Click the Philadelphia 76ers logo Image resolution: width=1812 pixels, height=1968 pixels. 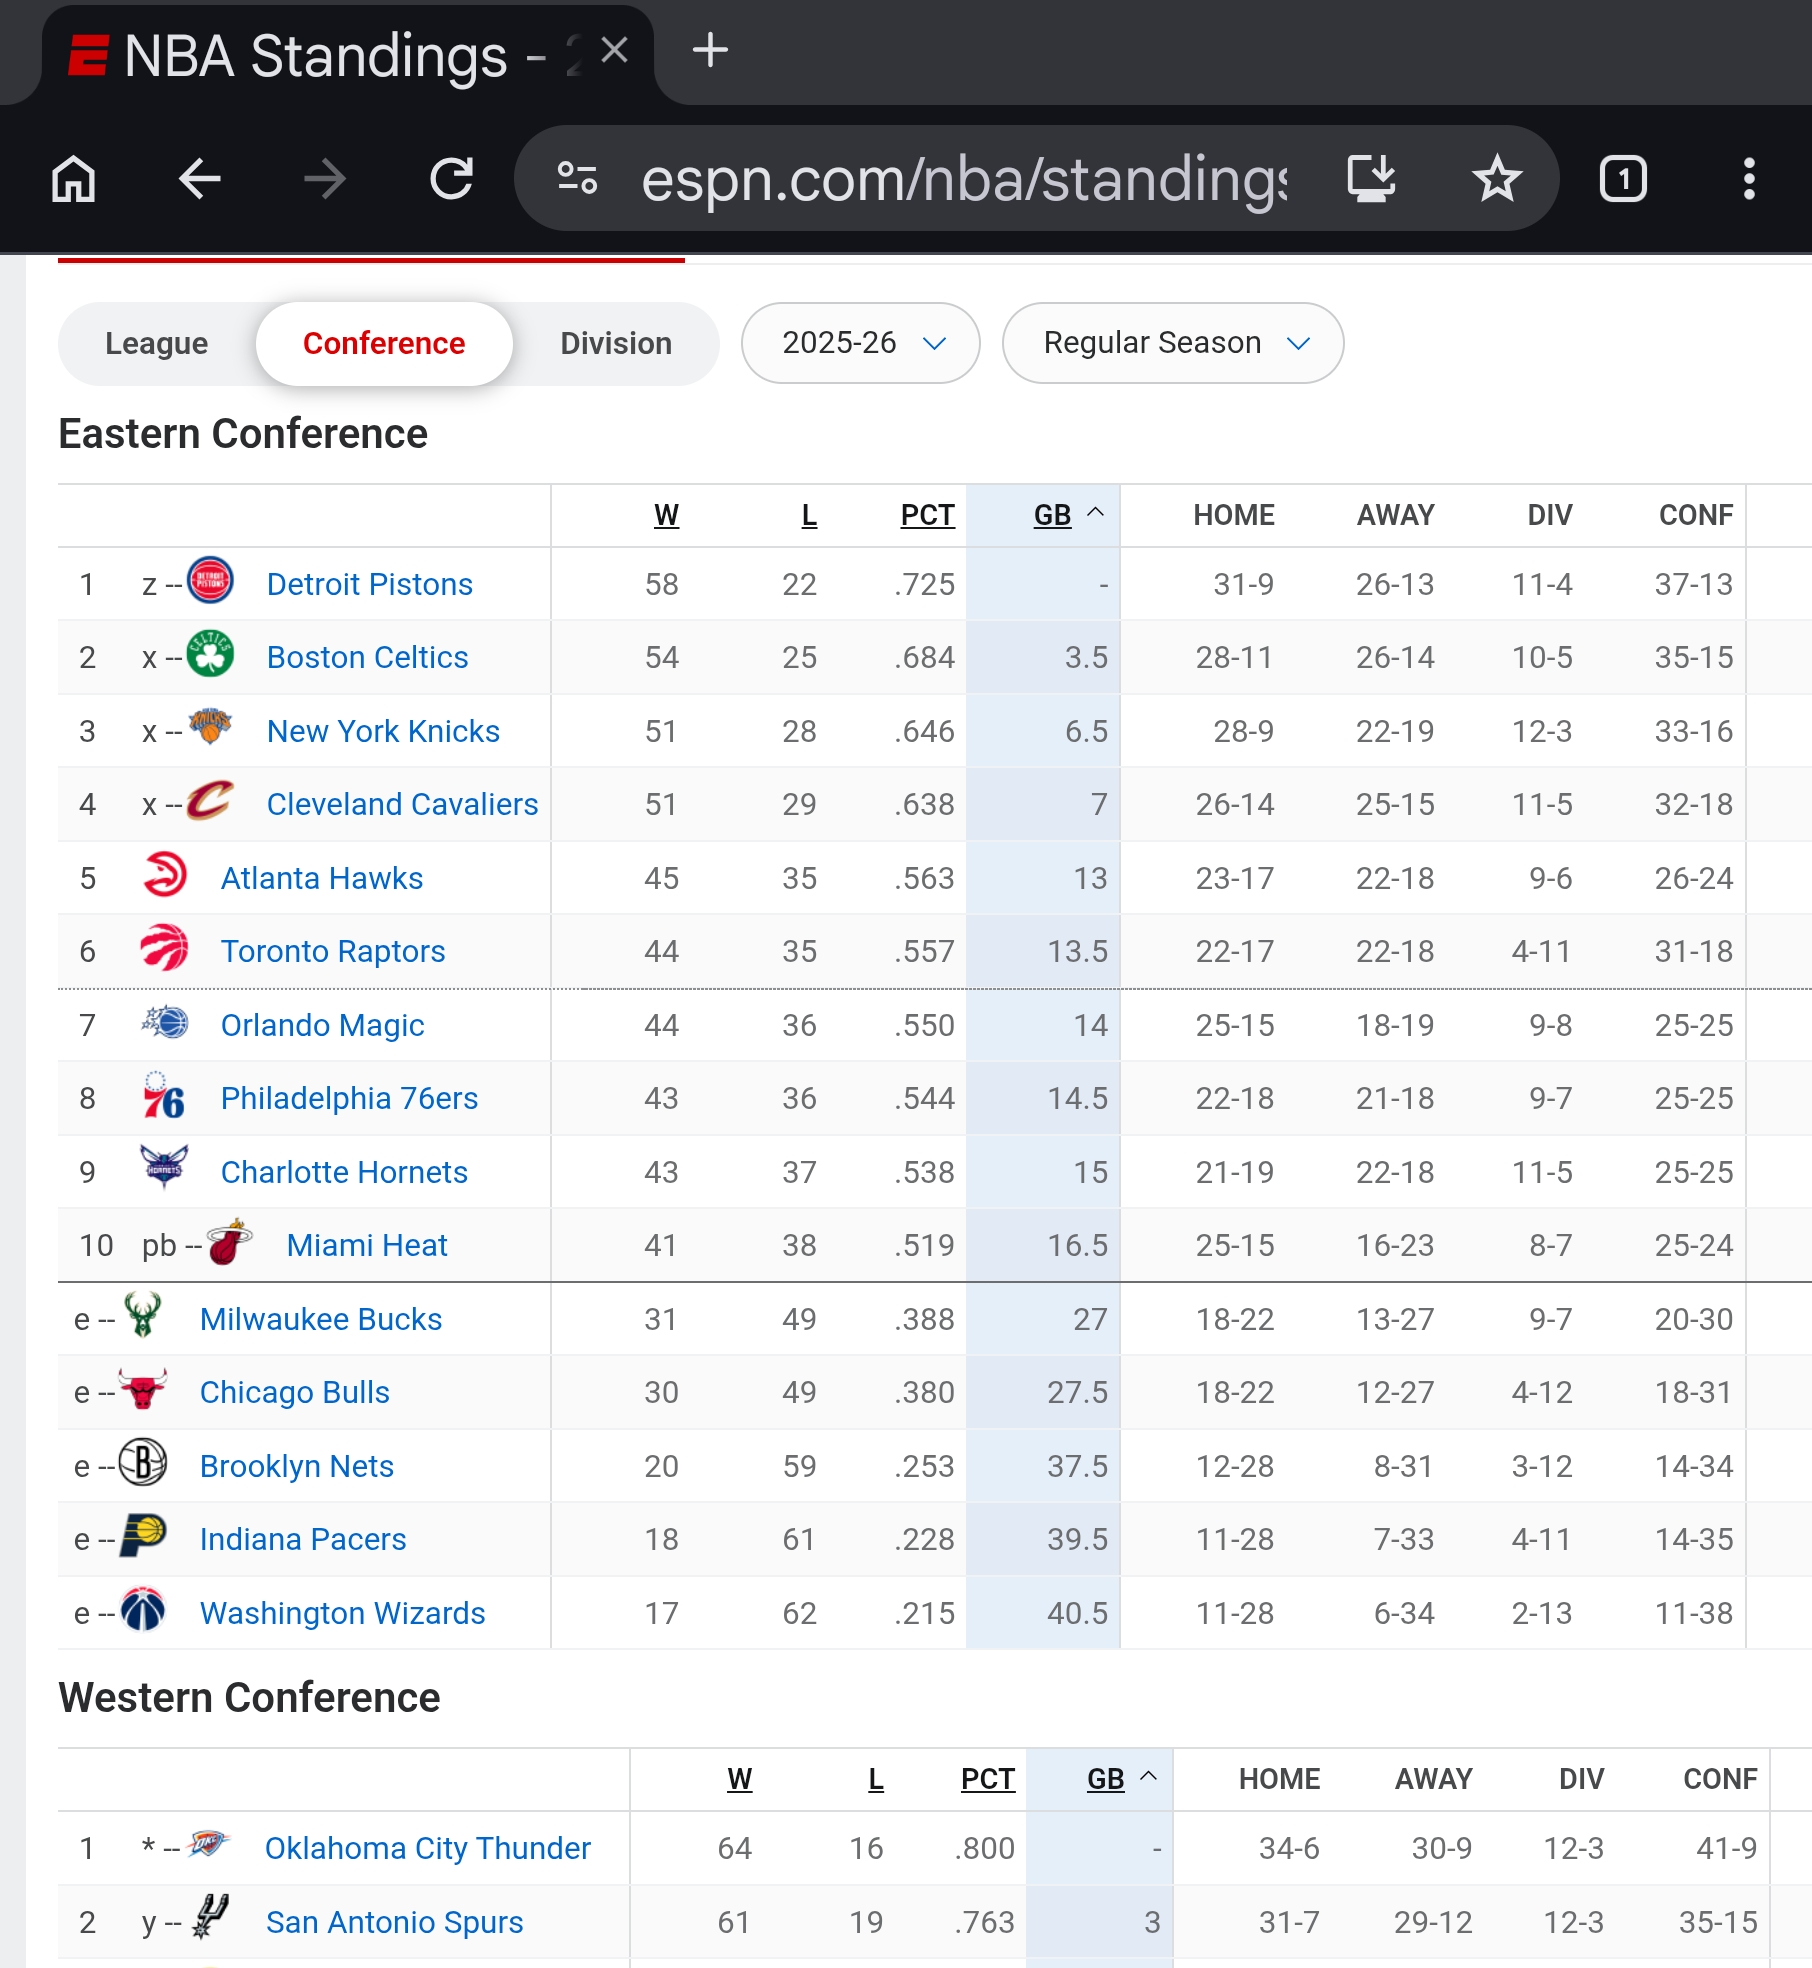point(165,1095)
